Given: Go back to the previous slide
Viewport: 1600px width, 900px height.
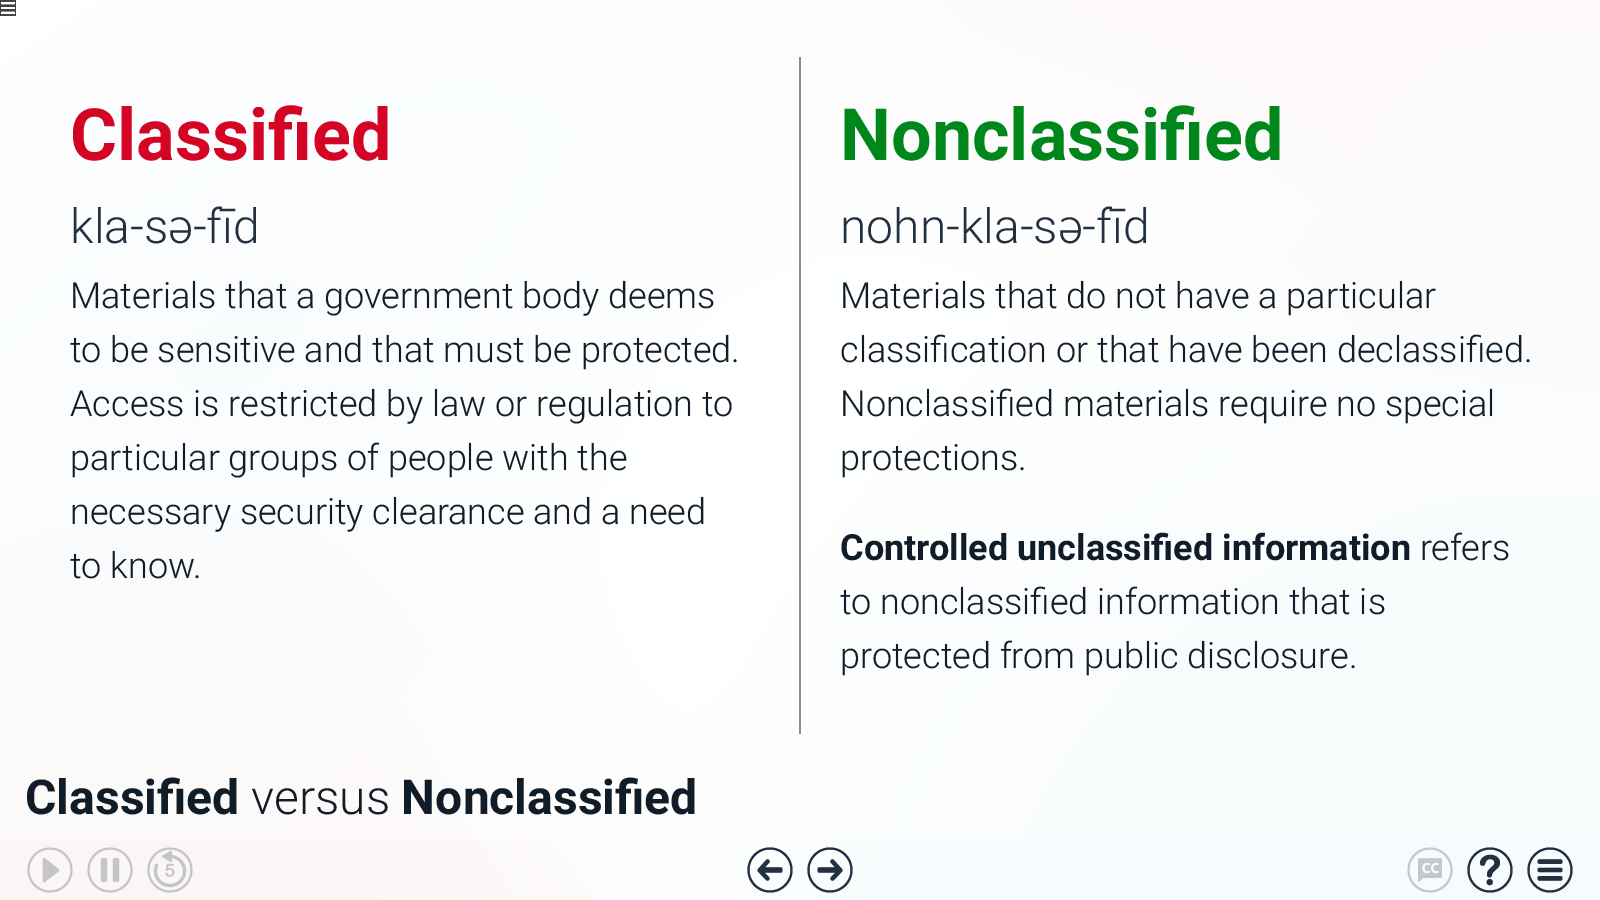Looking at the screenshot, I should pyautogui.click(x=769, y=869).
